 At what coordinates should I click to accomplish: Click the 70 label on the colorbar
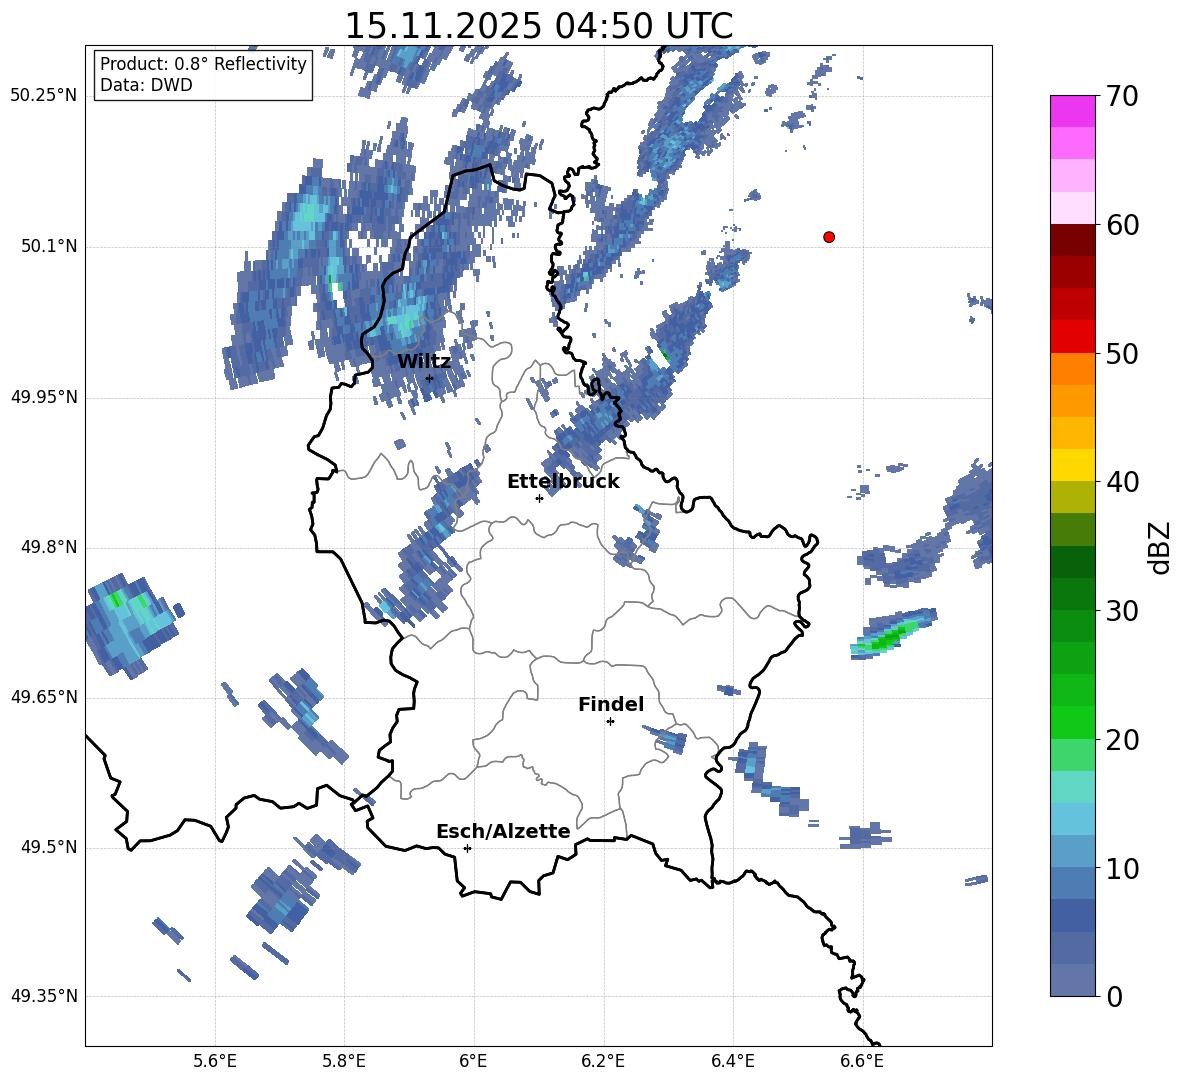[x=1123, y=97]
